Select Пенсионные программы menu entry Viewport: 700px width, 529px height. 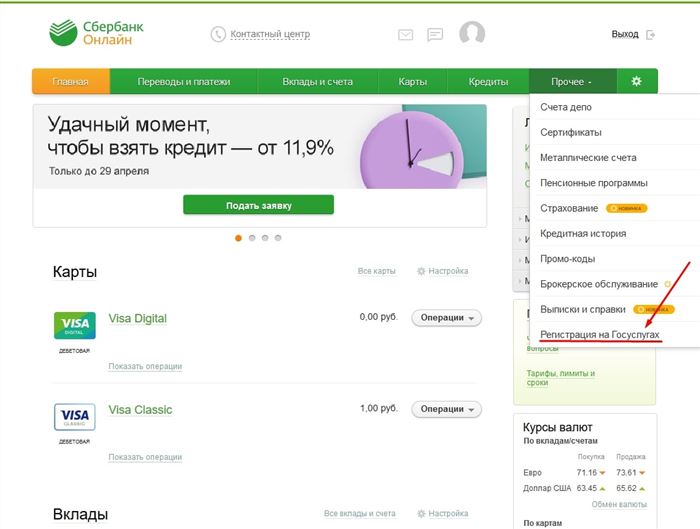[x=614, y=183]
